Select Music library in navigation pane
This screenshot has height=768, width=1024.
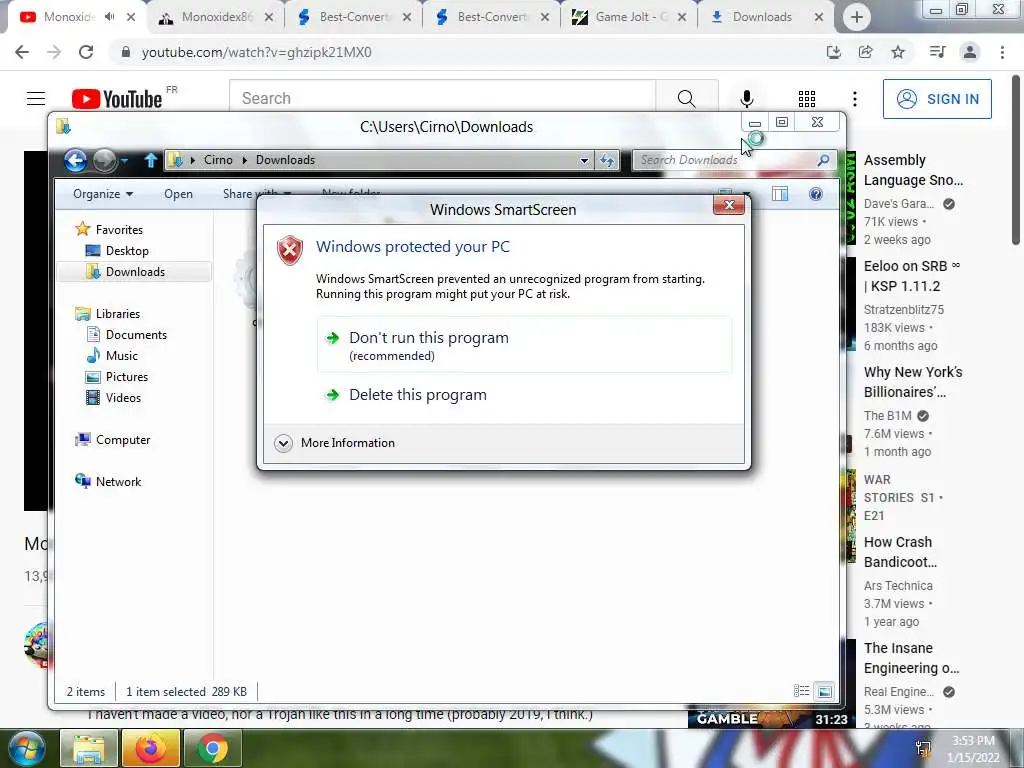121,356
